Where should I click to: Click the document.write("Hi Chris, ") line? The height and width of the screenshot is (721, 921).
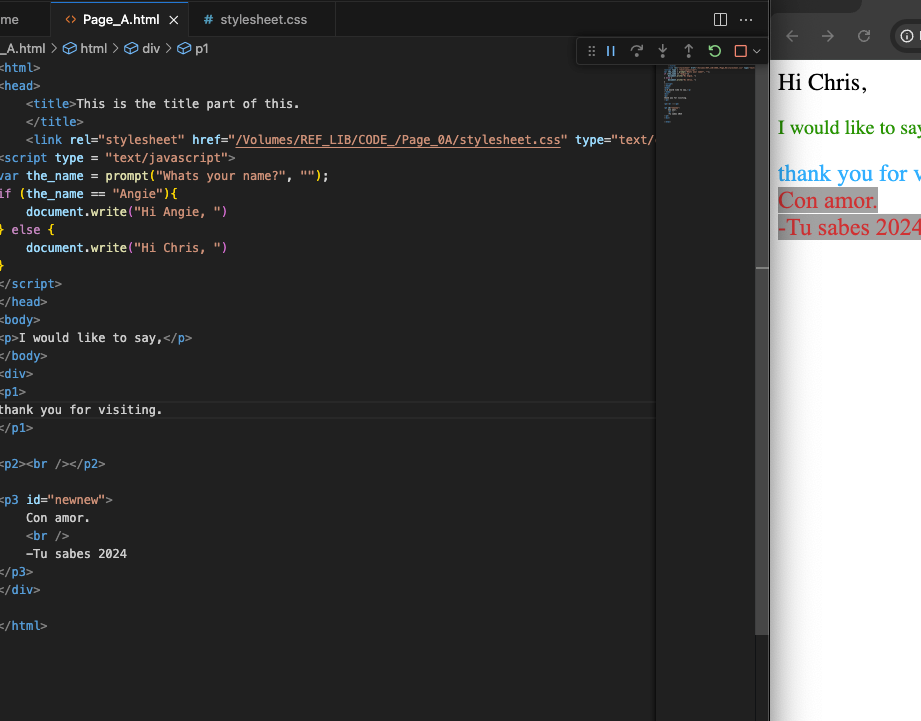click(x=126, y=248)
